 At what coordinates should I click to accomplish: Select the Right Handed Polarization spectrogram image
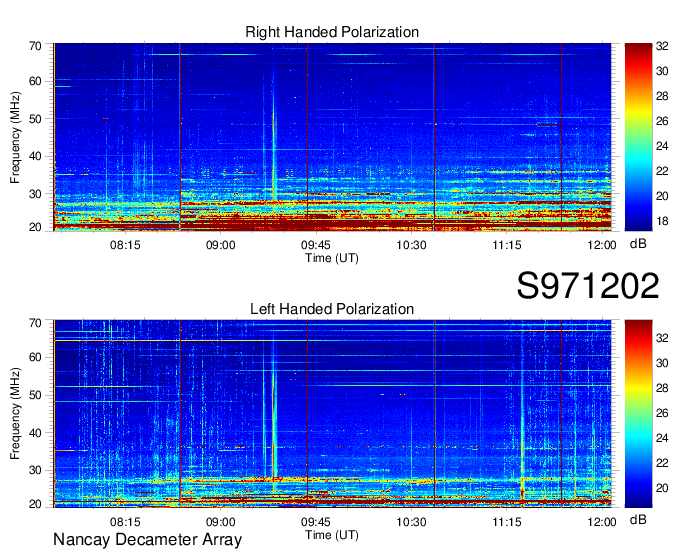point(332,137)
